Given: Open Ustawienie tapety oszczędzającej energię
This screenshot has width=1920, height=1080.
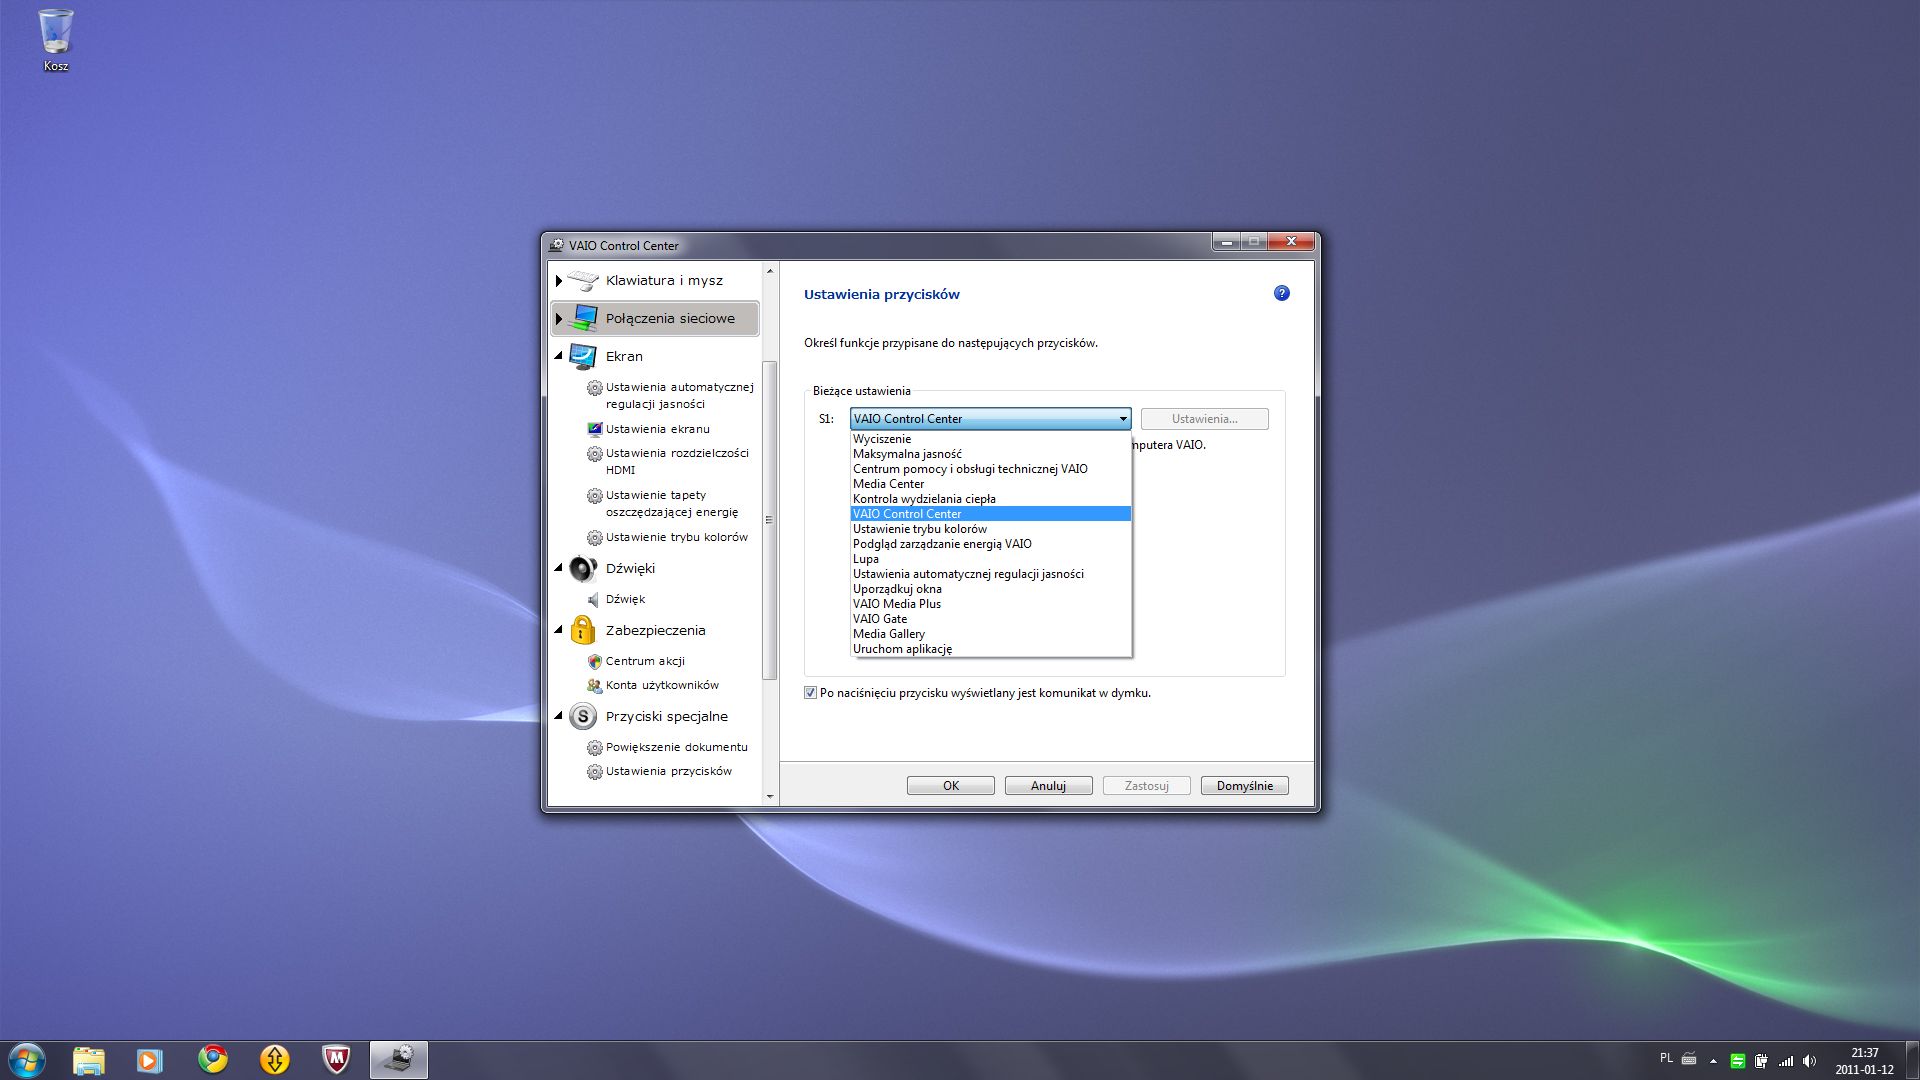Looking at the screenshot, I should [x=671, y=504].
